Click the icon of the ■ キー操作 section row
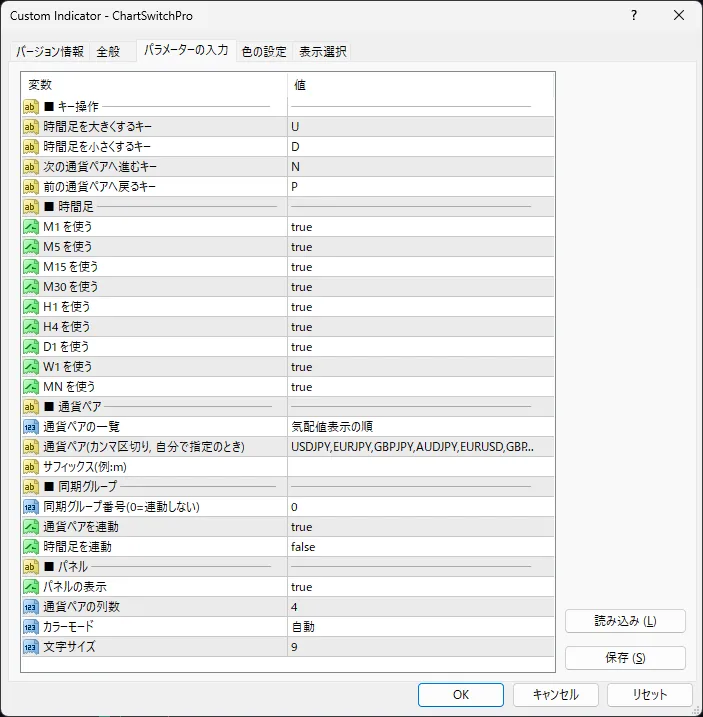This screenshot has width=703, height=717. click(x=31, y=107)
